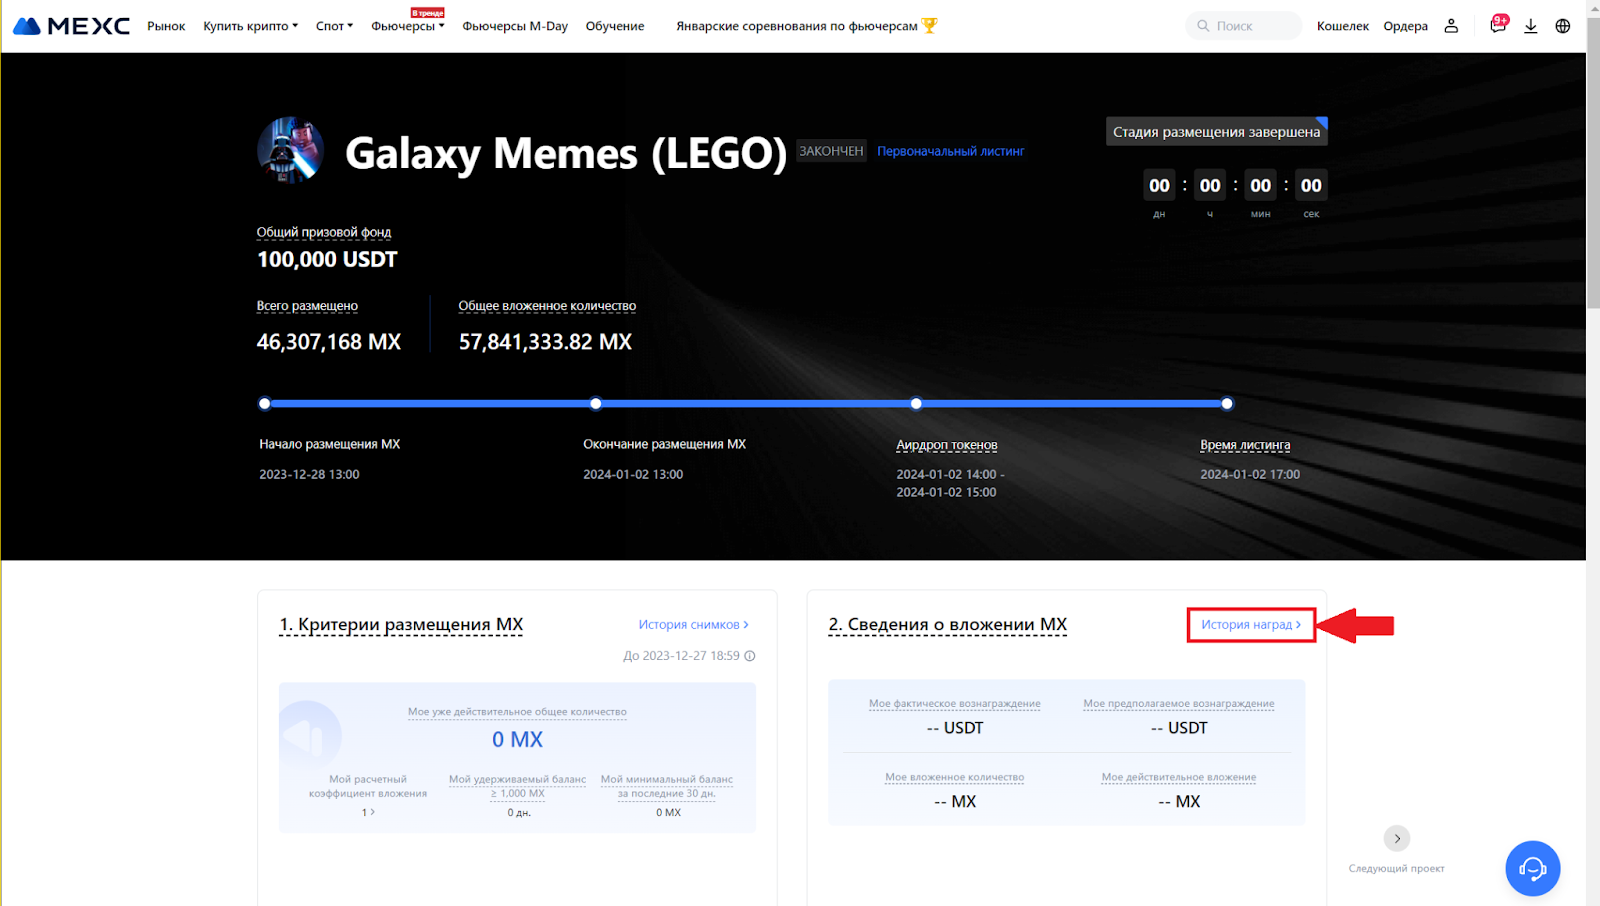The image size is (1600, 906).
Task: Open the user profile icon
Action: tap(1451, 26)
